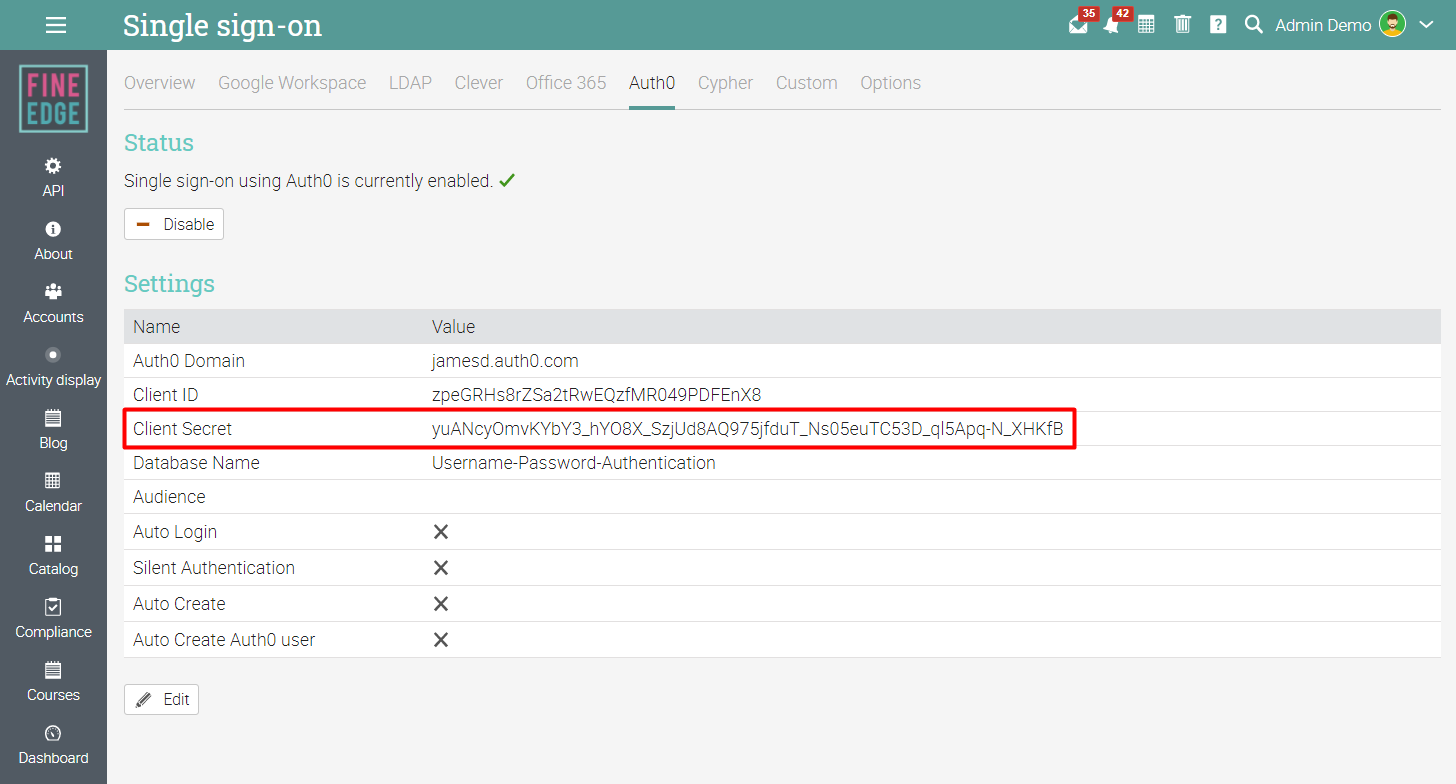The height and width of the screenshot is (784, 1456).
Task: Open the trash bin
Action: point(1182,25)
